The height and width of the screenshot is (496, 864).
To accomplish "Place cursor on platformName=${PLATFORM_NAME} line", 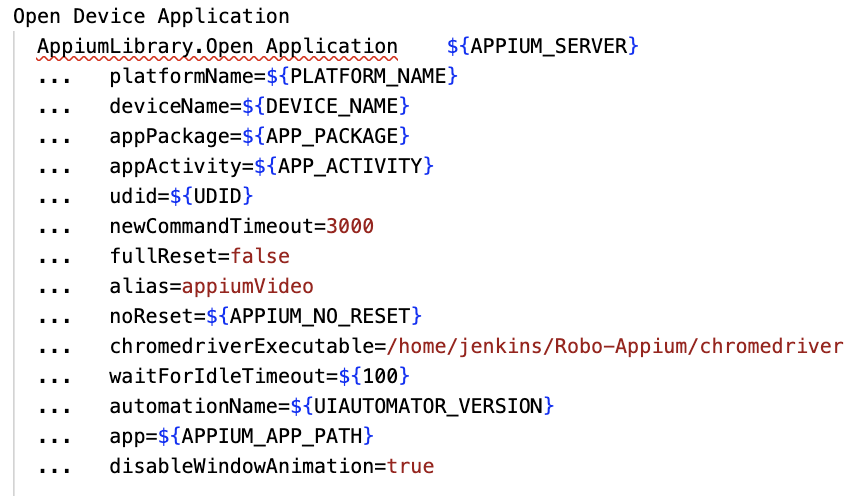I will pyautogui.click(x=283, y=76).
